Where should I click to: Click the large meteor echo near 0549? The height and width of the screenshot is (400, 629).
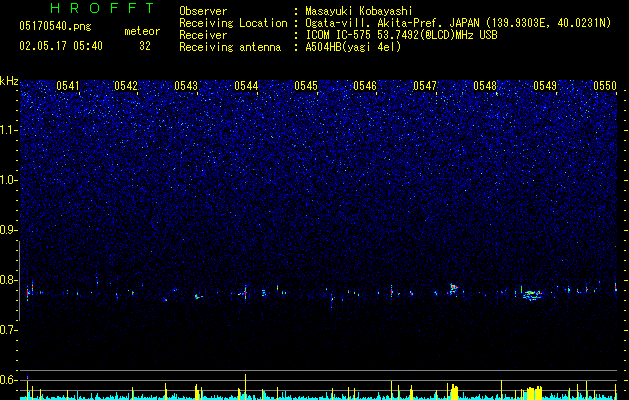tap(533, 295)
